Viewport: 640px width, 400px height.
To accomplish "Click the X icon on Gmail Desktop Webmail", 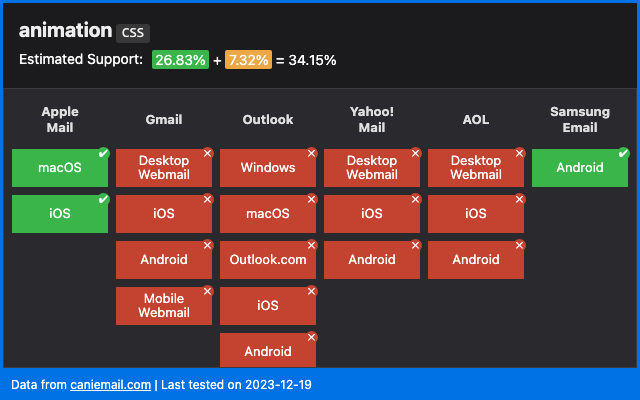I will click(207, 153).
